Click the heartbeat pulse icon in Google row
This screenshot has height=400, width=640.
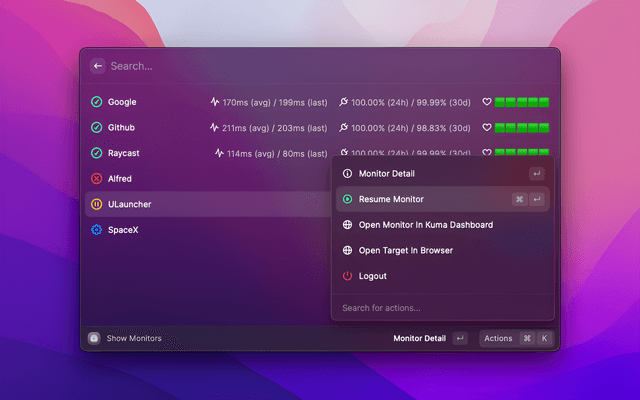214,102
